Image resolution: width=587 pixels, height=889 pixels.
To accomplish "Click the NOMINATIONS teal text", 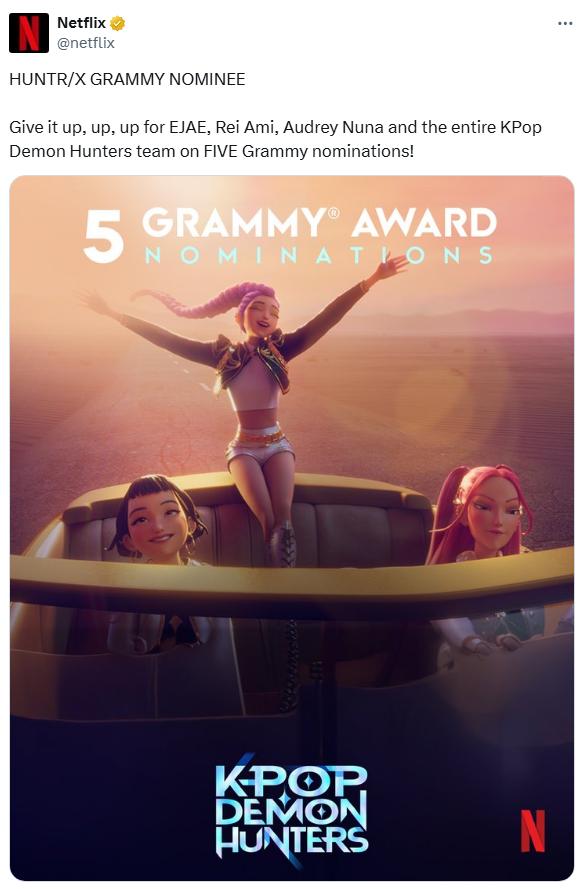I will click(x=319, y=256).
